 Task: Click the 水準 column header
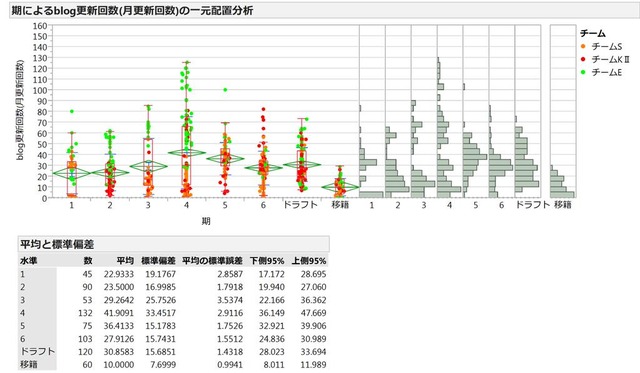click(x=29, y=260)
